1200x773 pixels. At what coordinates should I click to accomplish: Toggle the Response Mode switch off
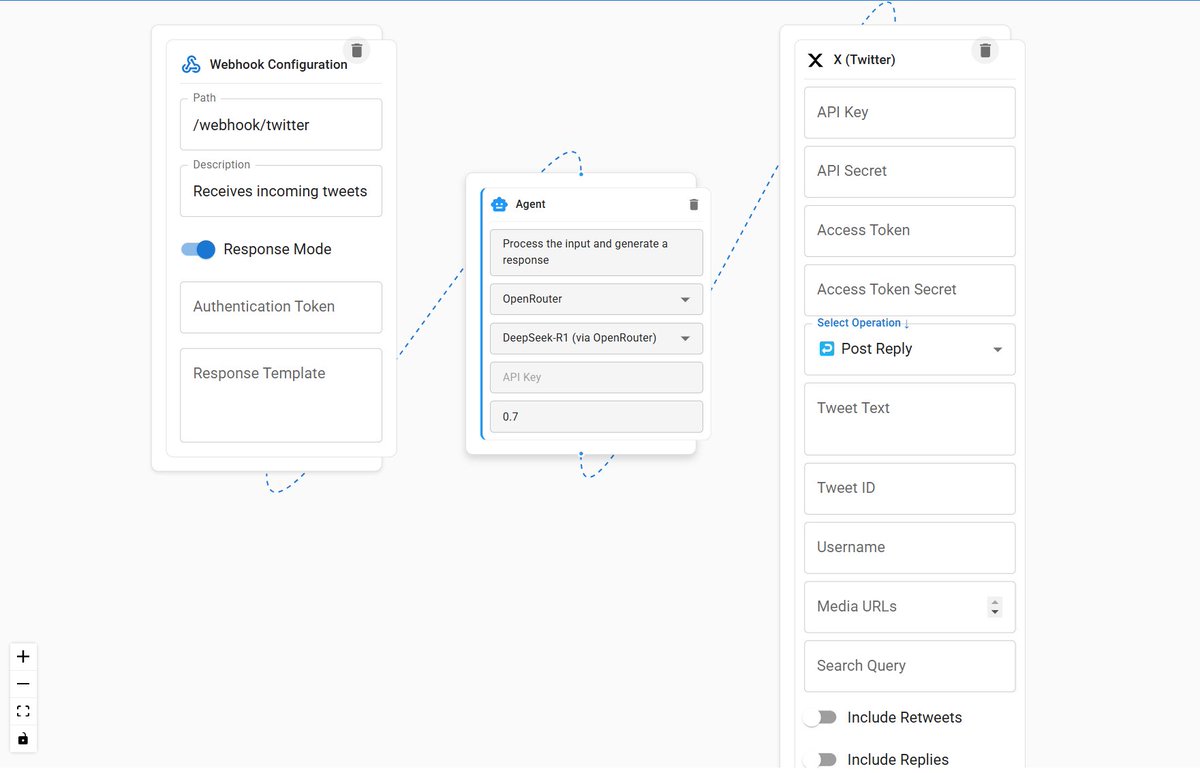198,249
